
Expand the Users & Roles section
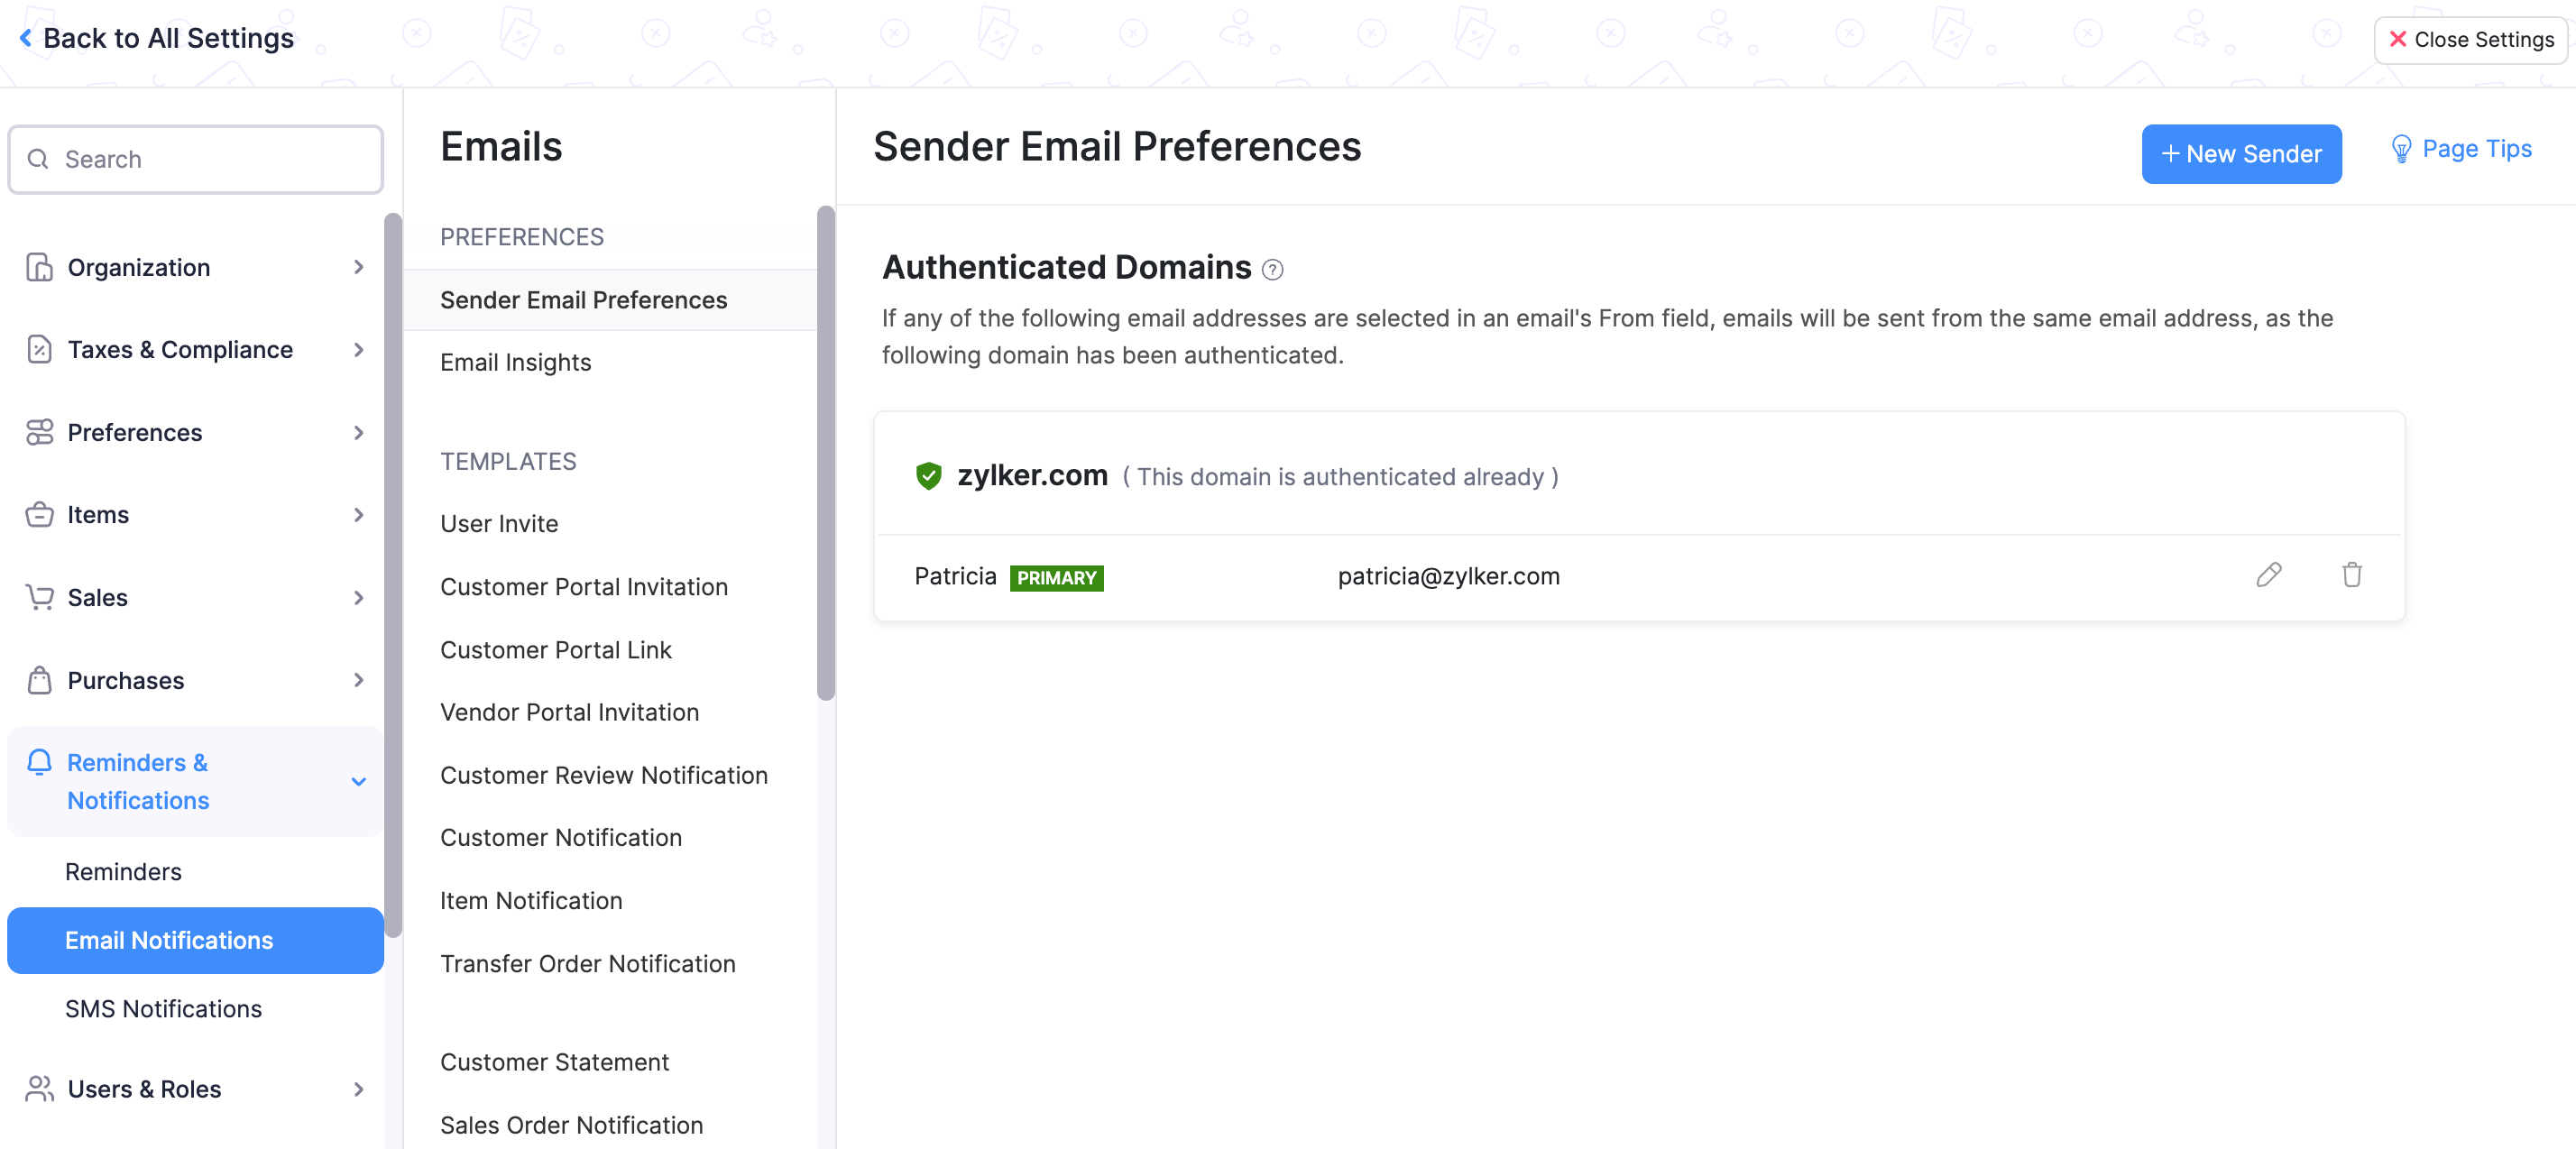(x=358, y=1089)
